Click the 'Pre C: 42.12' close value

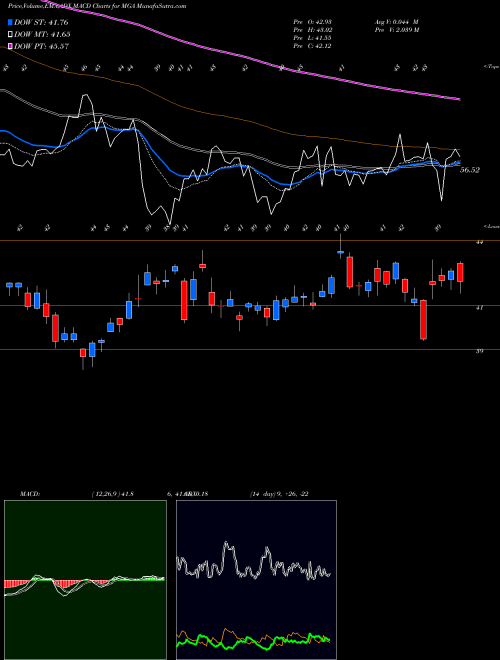312,46
